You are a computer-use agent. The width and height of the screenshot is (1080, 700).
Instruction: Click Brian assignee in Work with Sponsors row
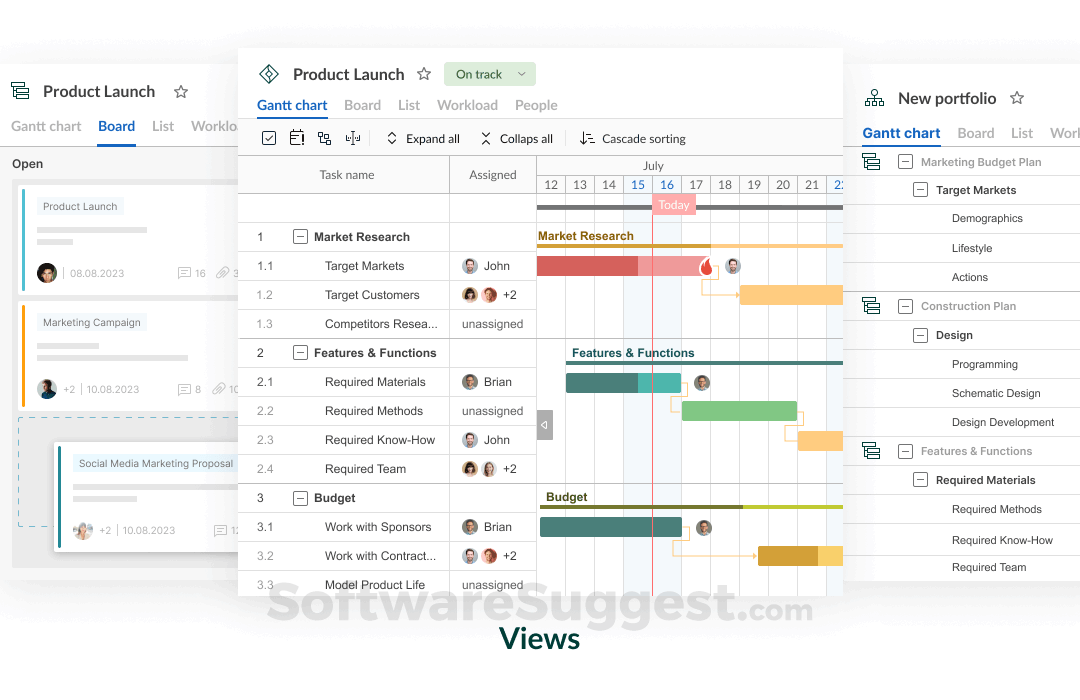497,527
